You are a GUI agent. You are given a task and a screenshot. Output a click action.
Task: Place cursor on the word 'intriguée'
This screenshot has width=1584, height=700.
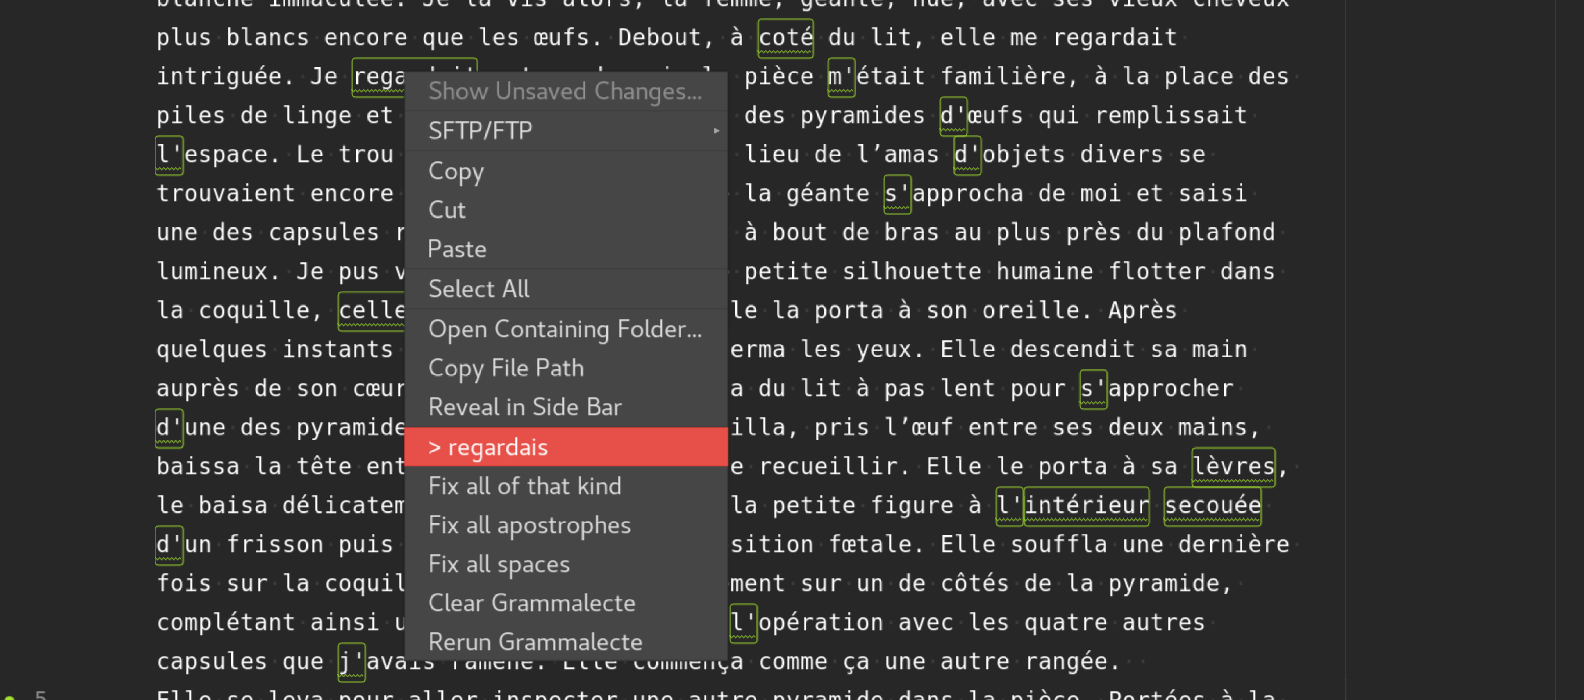click(219, 77)
